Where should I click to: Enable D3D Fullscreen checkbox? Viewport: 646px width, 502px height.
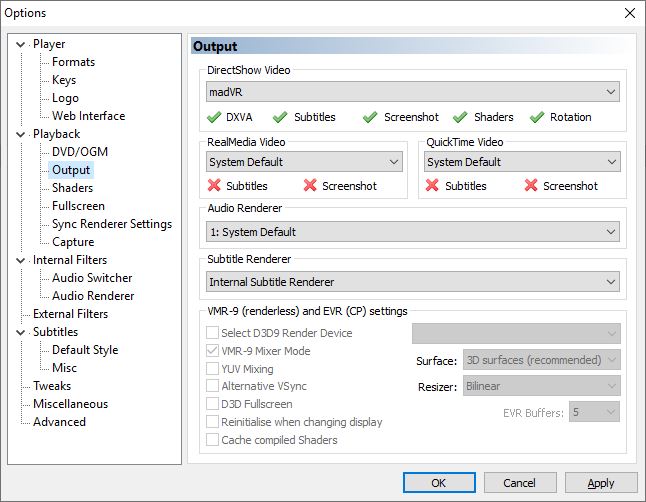[212, 403]
